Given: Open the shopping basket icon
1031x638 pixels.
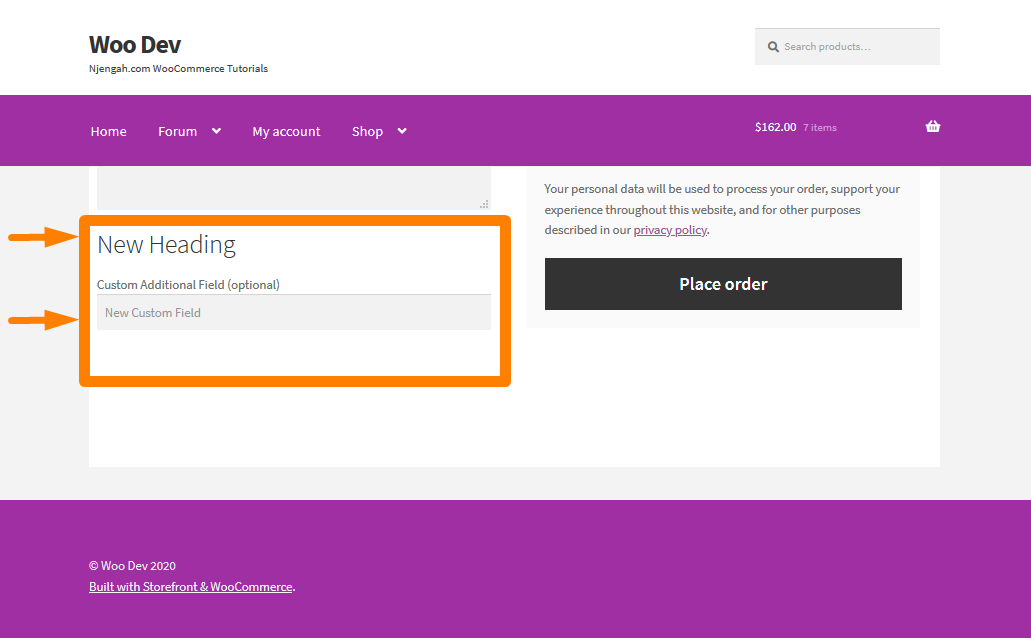Looking at the screenshot, I should click(x=932, y=127).
